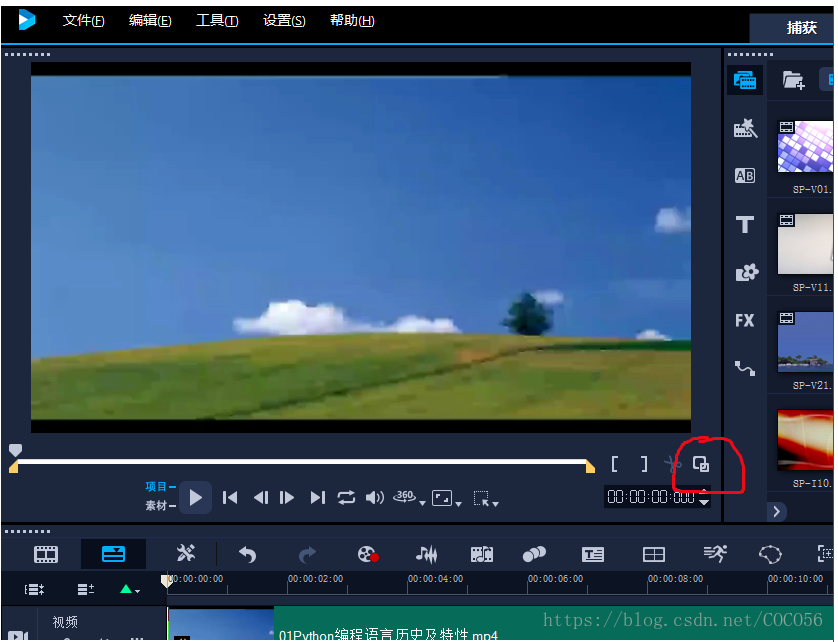
Task: Open the Graphics library icon
Action: (x=747, y=273)
